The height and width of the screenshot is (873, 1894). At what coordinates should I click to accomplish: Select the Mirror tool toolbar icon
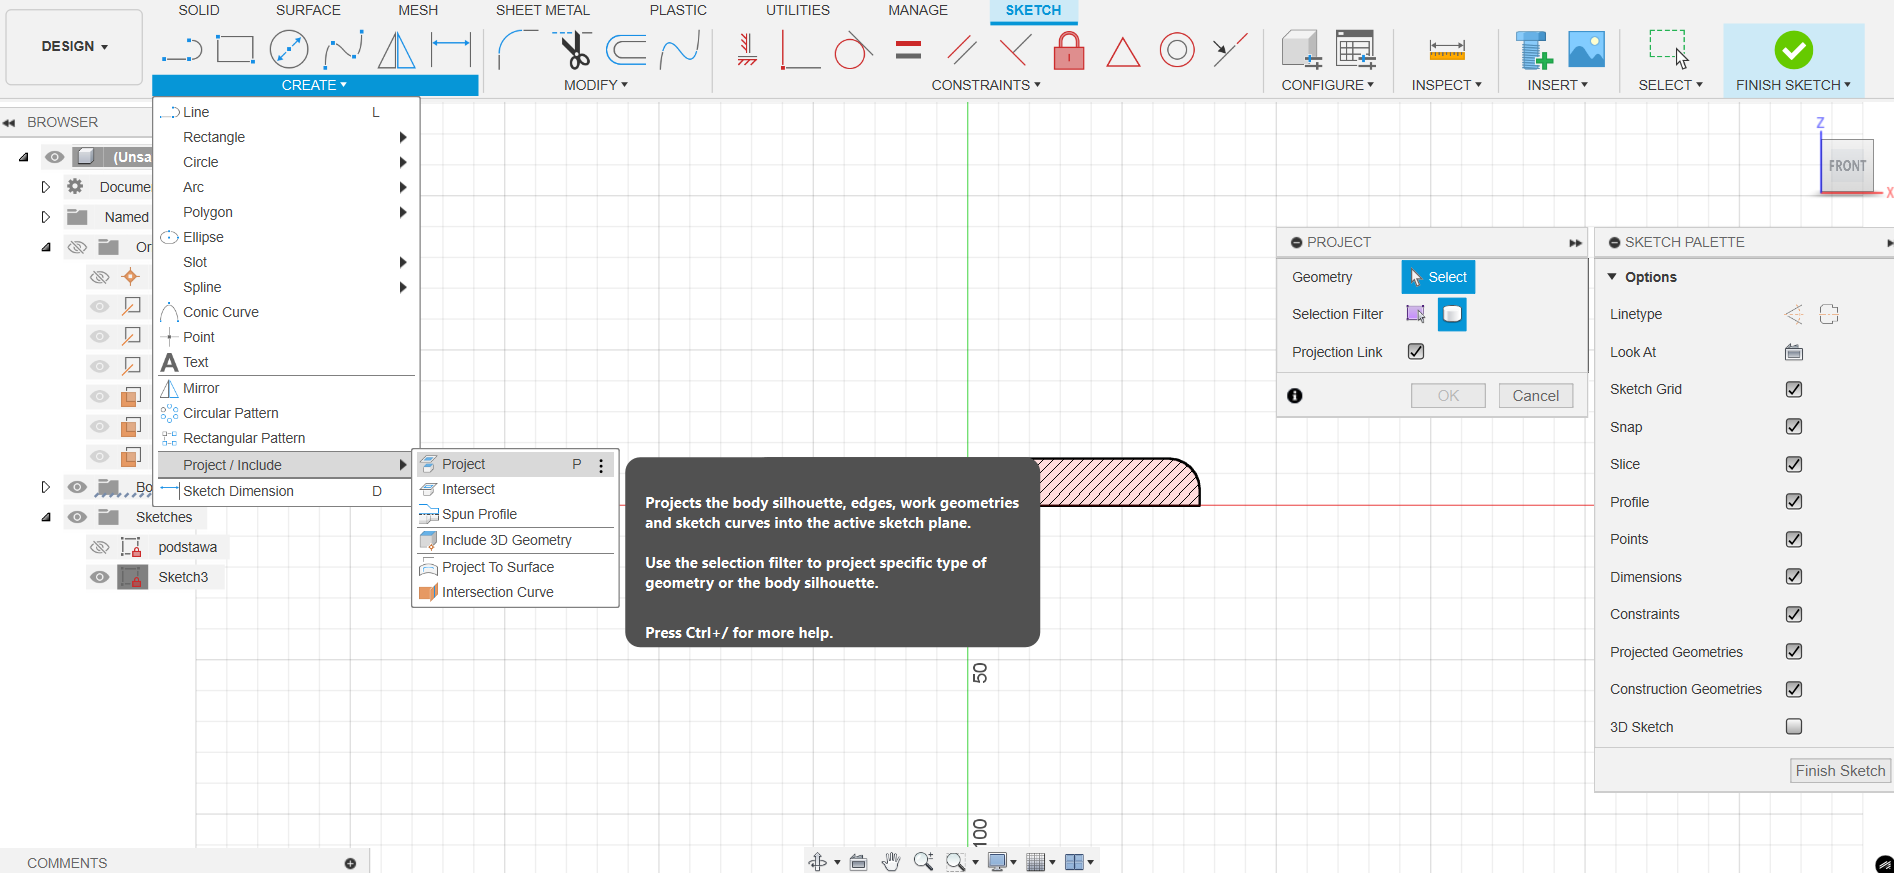click(x=397, y=49)
